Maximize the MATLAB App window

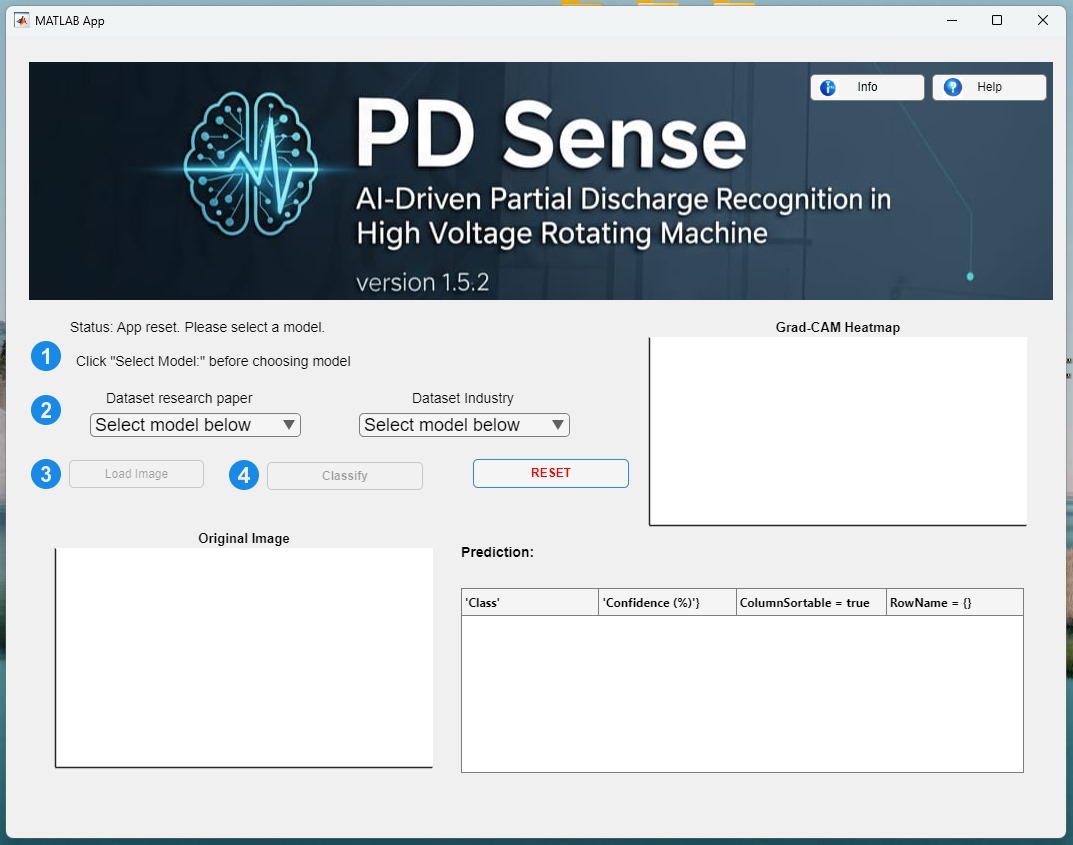(x=997, y=20)
